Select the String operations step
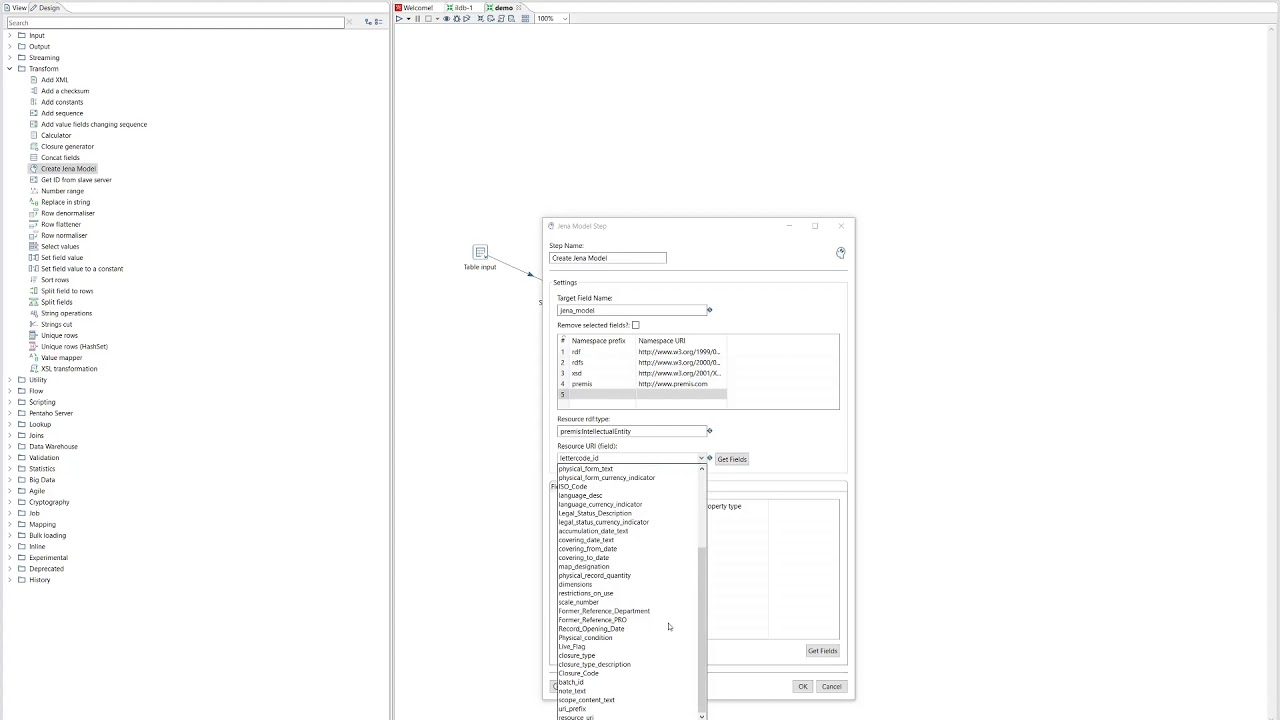The image size is (1280, 720). coord(66,313)
